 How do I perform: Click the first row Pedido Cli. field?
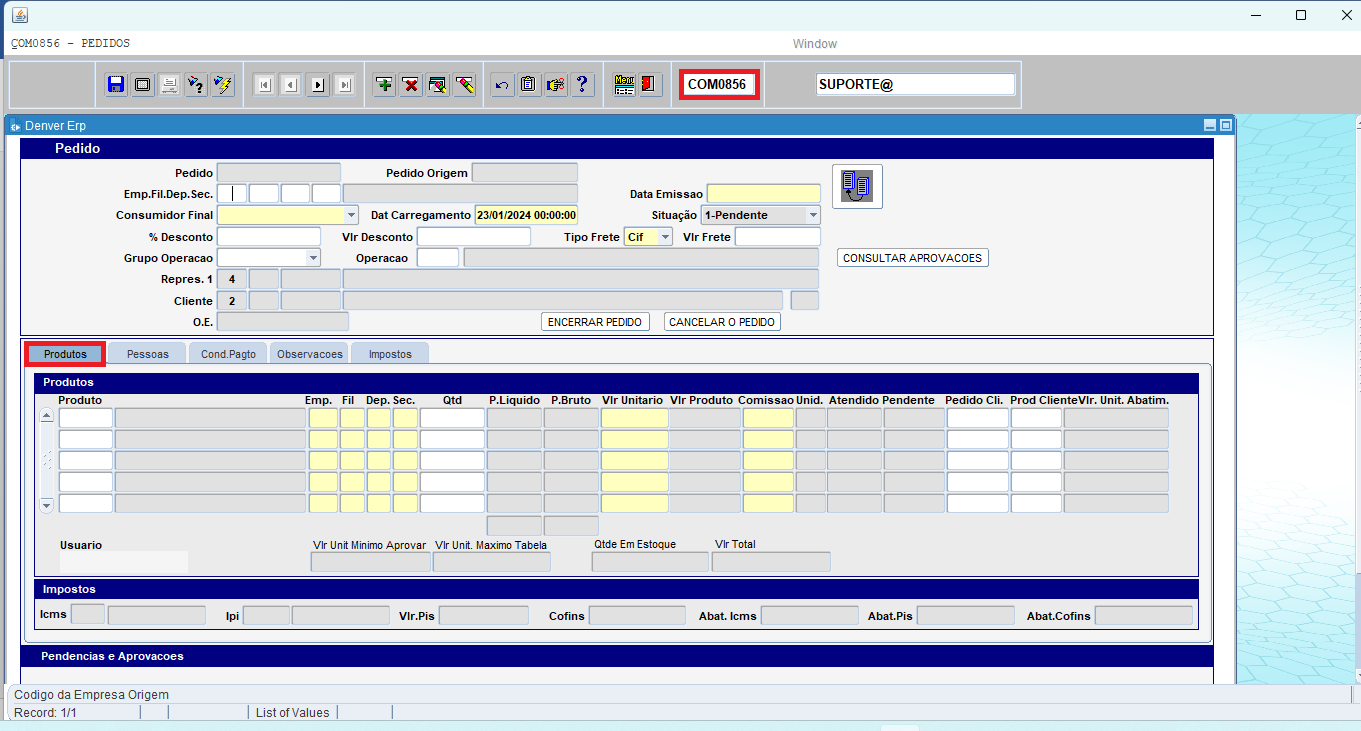click(978, 418)
